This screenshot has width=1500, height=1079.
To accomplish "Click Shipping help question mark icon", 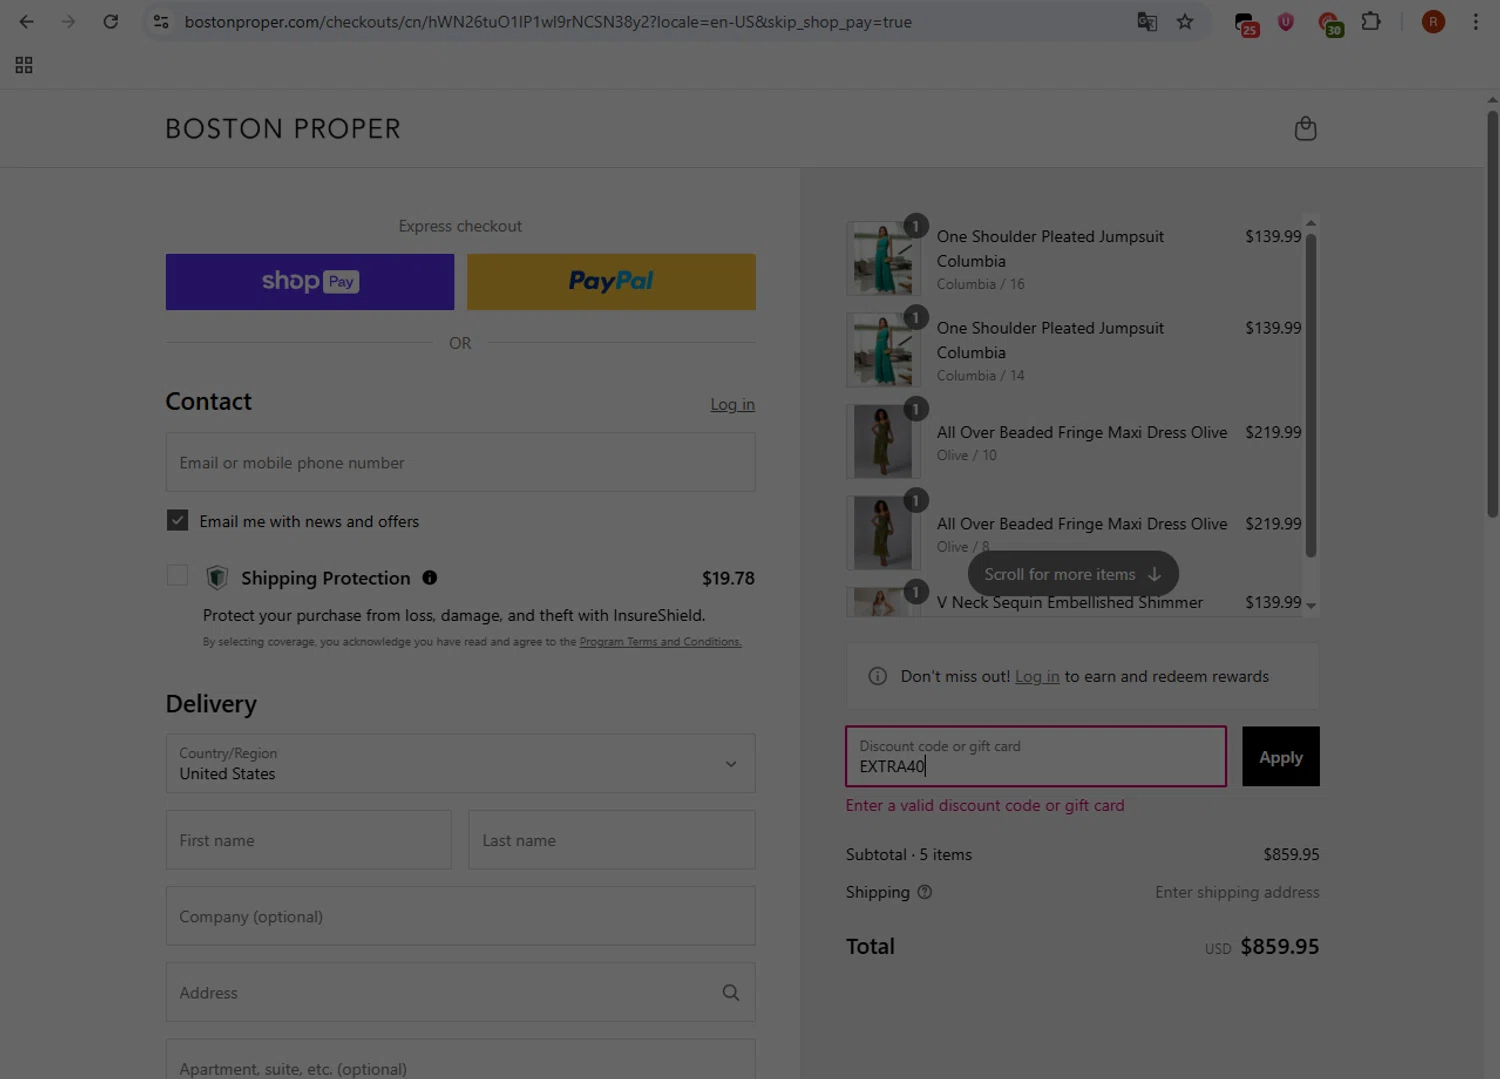I will pyautogui.click(x=924, y=892).
